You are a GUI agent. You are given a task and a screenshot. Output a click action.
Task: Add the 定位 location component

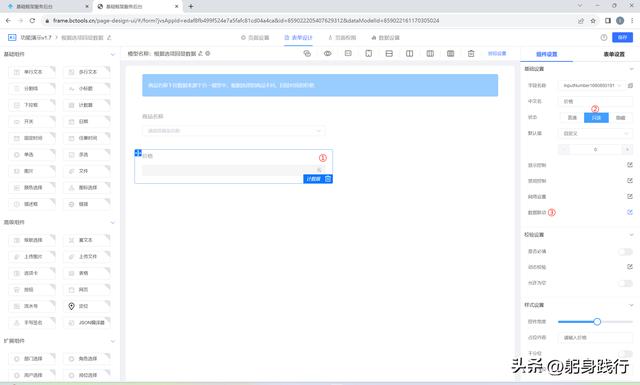(87, 306)
